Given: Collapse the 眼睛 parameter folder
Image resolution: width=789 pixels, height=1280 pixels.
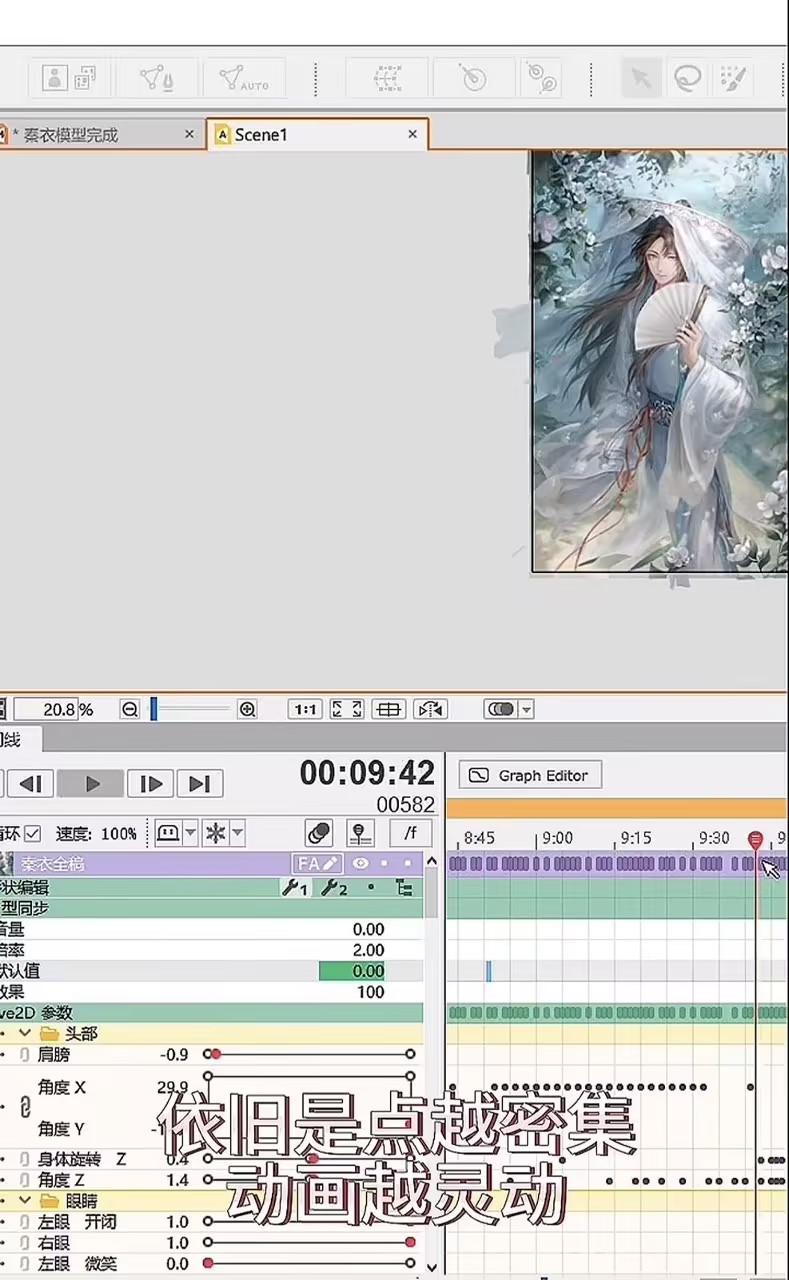Looking at the screenshot, I should pyautogui.click(x=25, y=1200).
